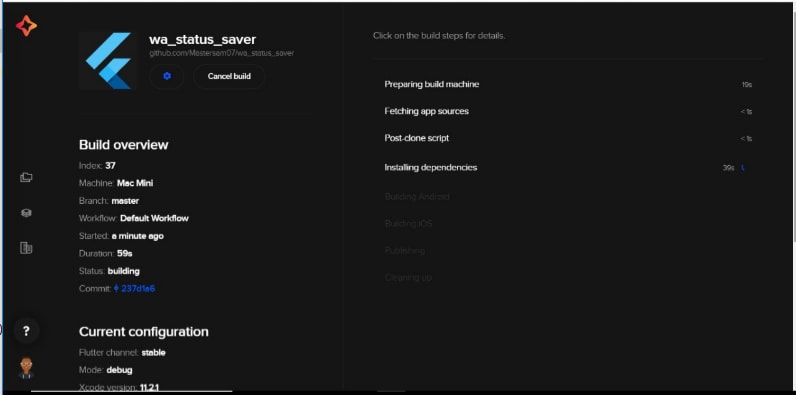The height and width of the screenshot is (395, 796).
Task: Open the user avatar profile menu
Action: click(x=26, y=368)
